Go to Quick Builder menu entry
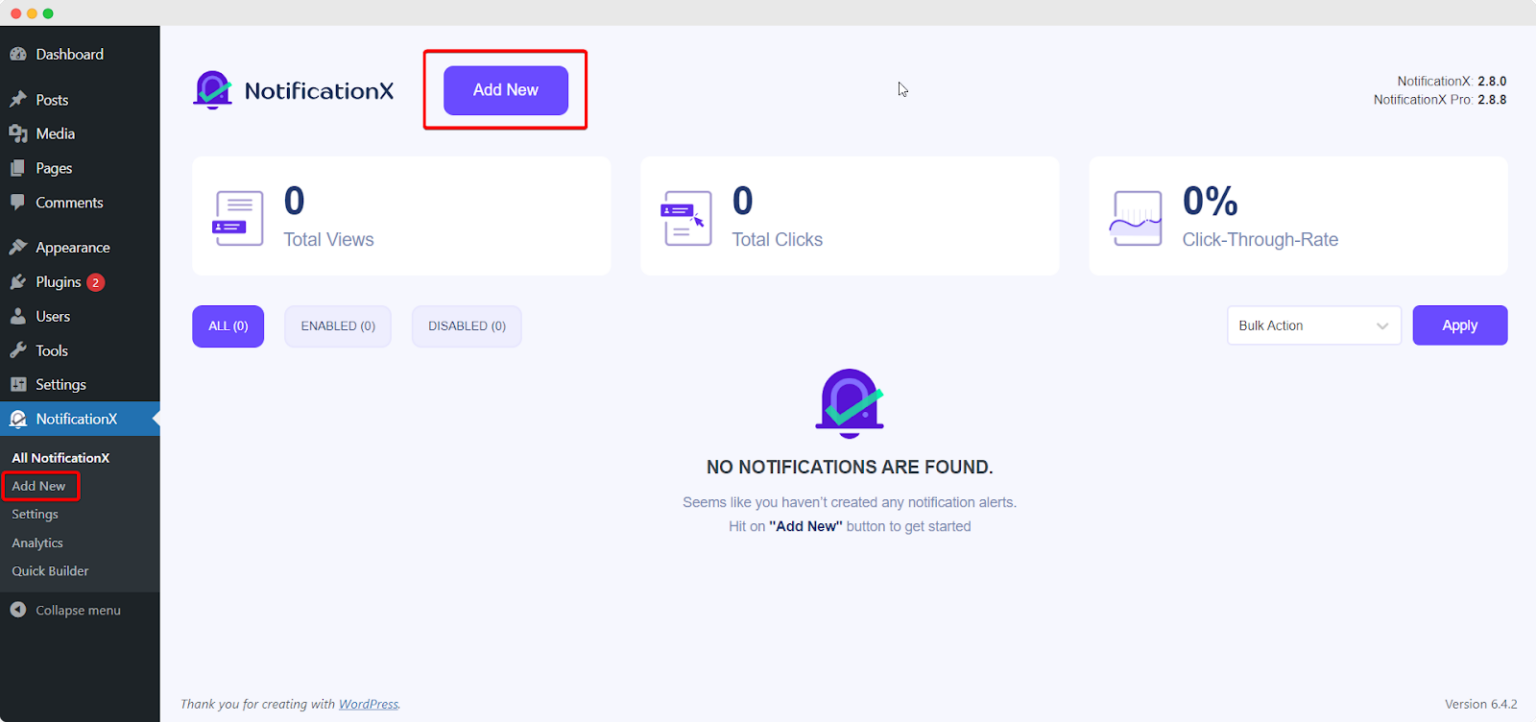Screen dimensions: 1536x722 [x=49, y=571]
